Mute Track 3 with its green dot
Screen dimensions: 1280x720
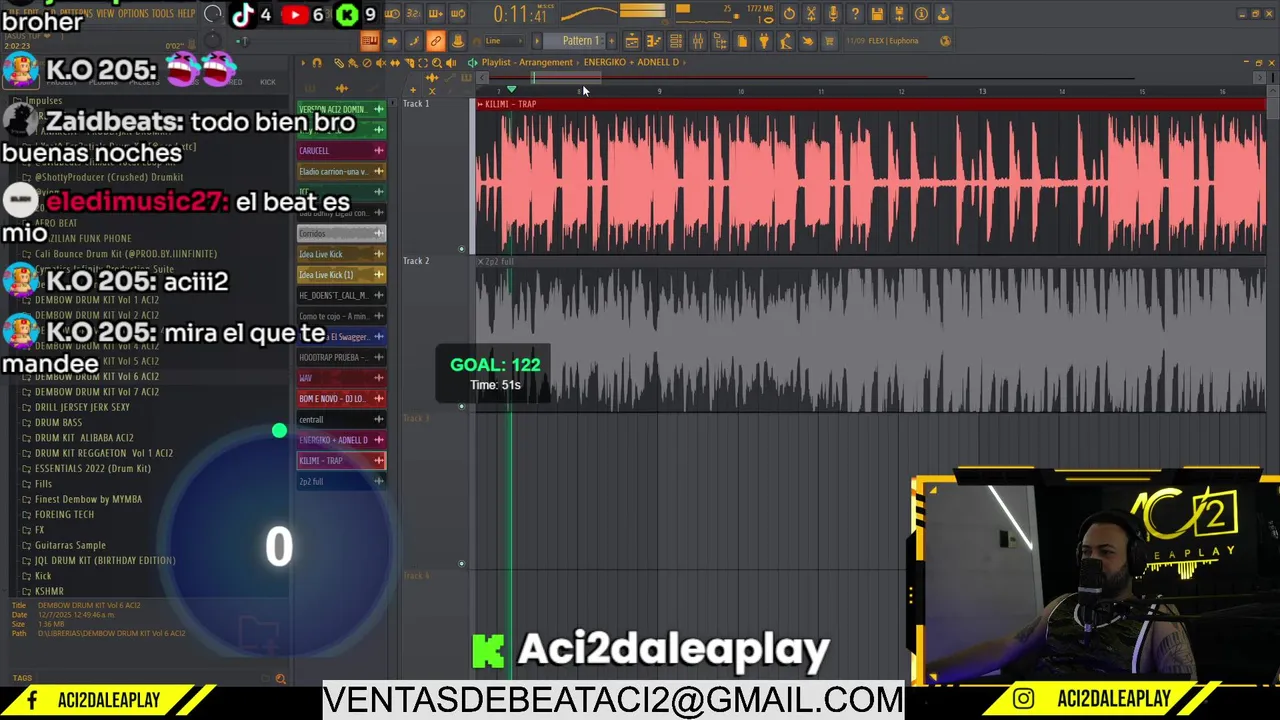click(x=461, y=563)
